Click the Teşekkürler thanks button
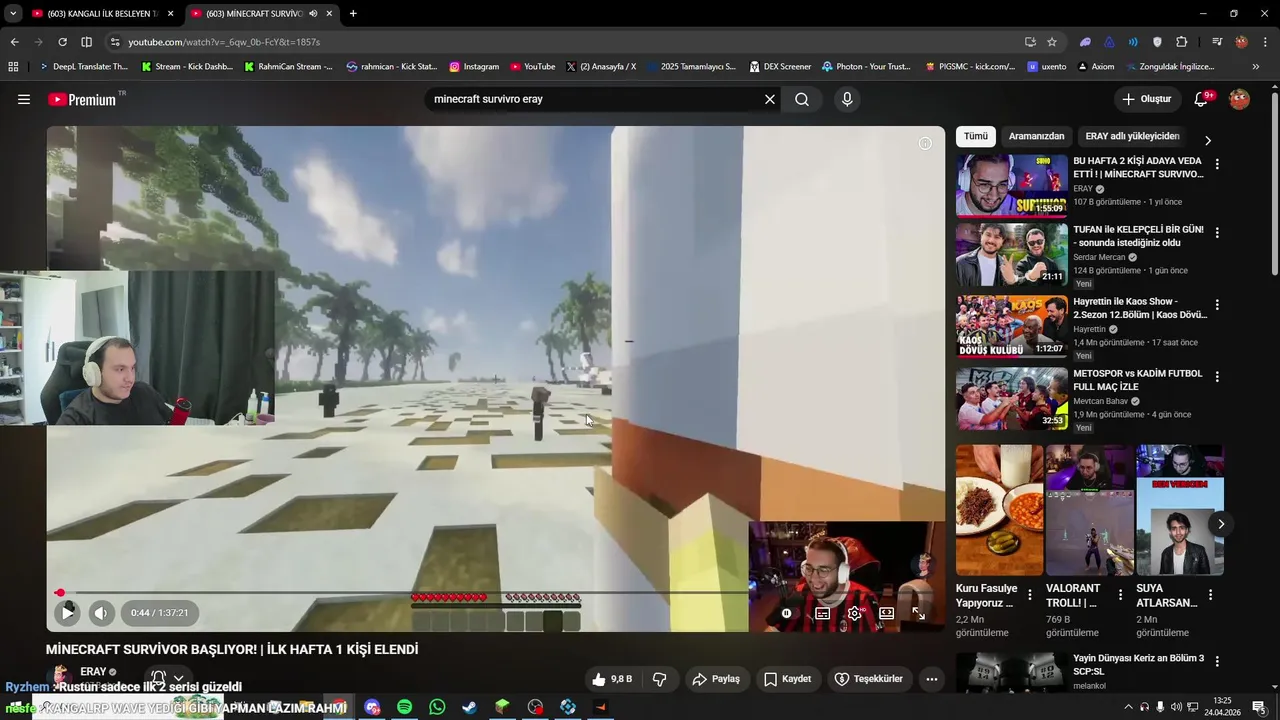 tap(868, 679)
